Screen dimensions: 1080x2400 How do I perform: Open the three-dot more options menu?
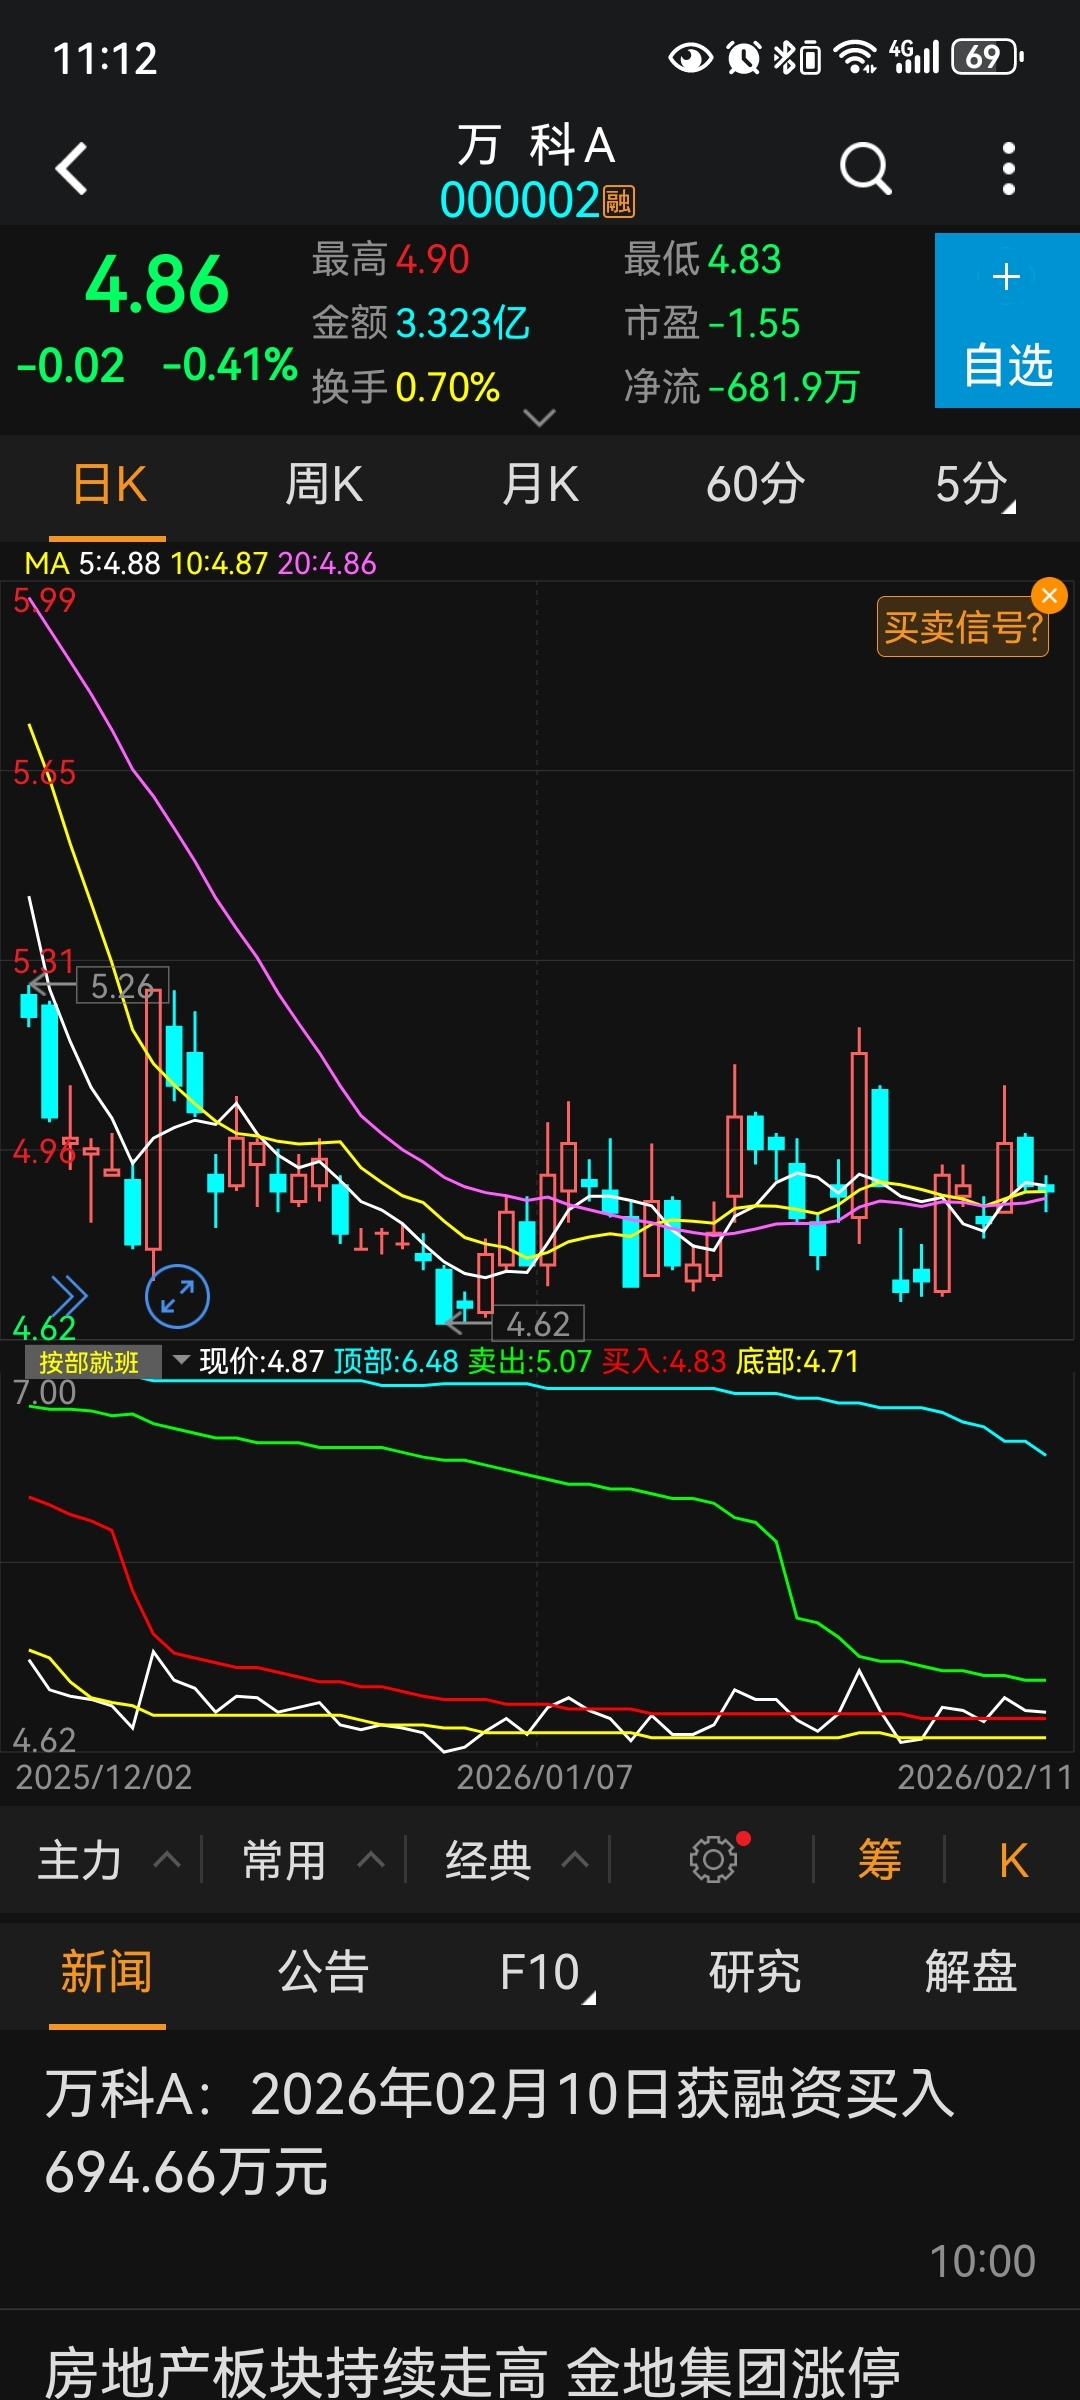(x=1008, y=168)
